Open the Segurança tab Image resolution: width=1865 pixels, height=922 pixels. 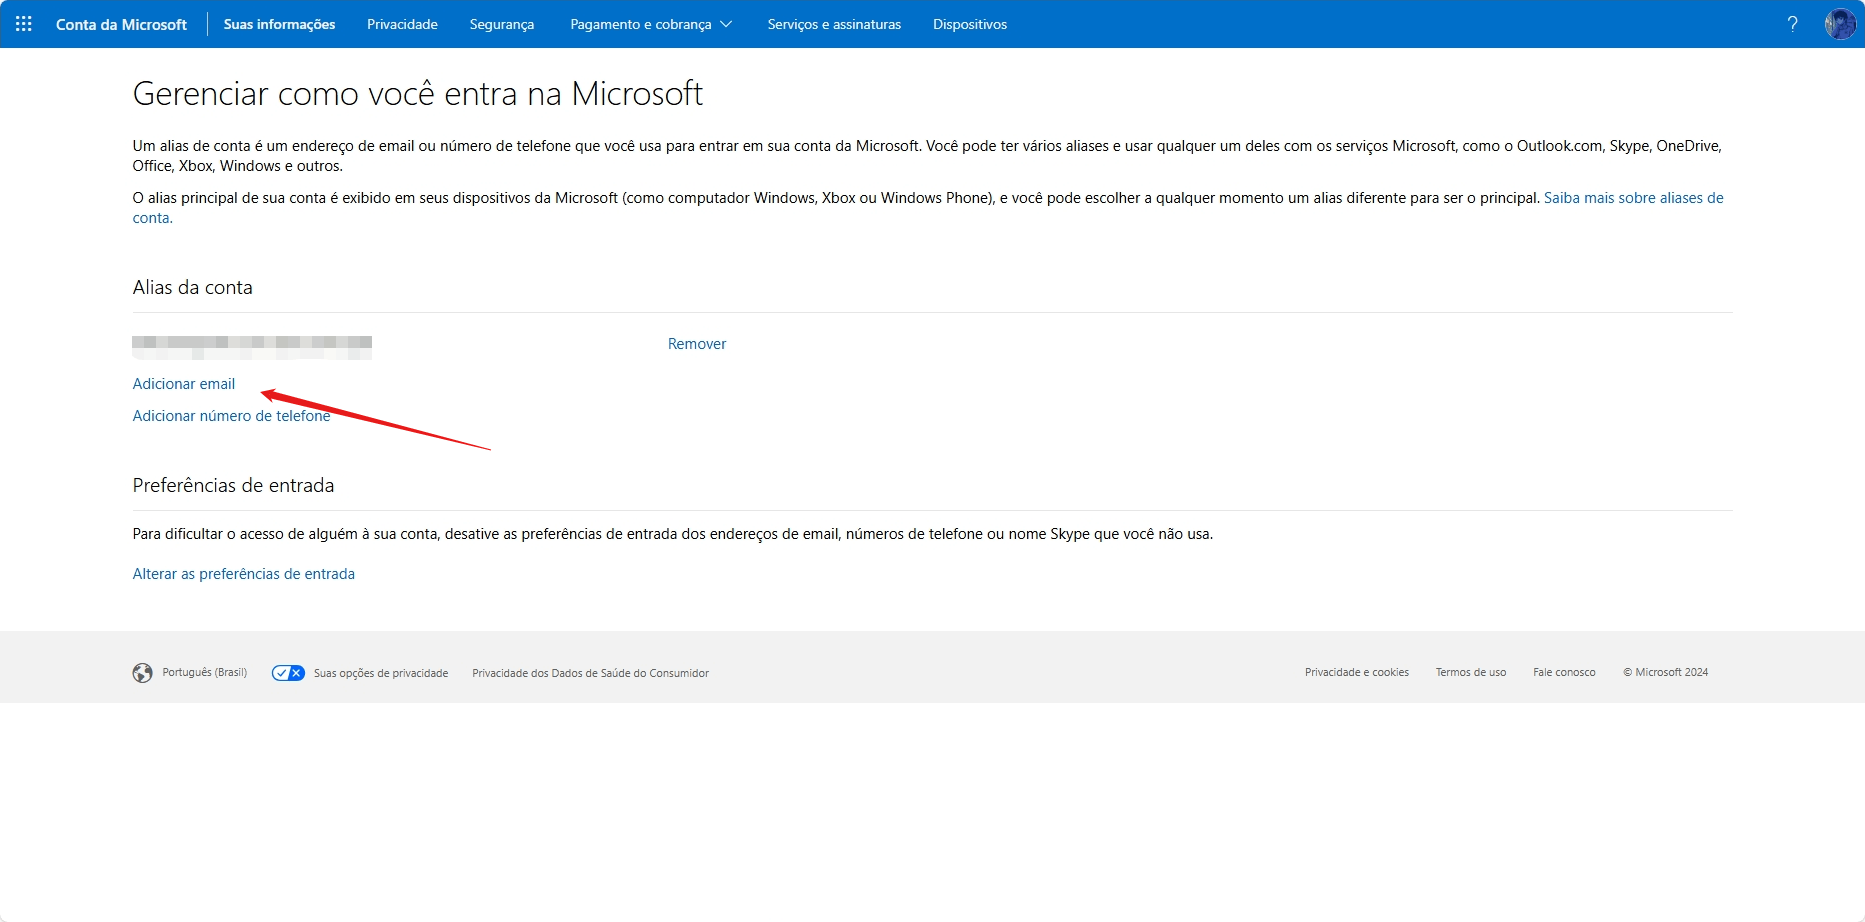(x=502, y=24)
